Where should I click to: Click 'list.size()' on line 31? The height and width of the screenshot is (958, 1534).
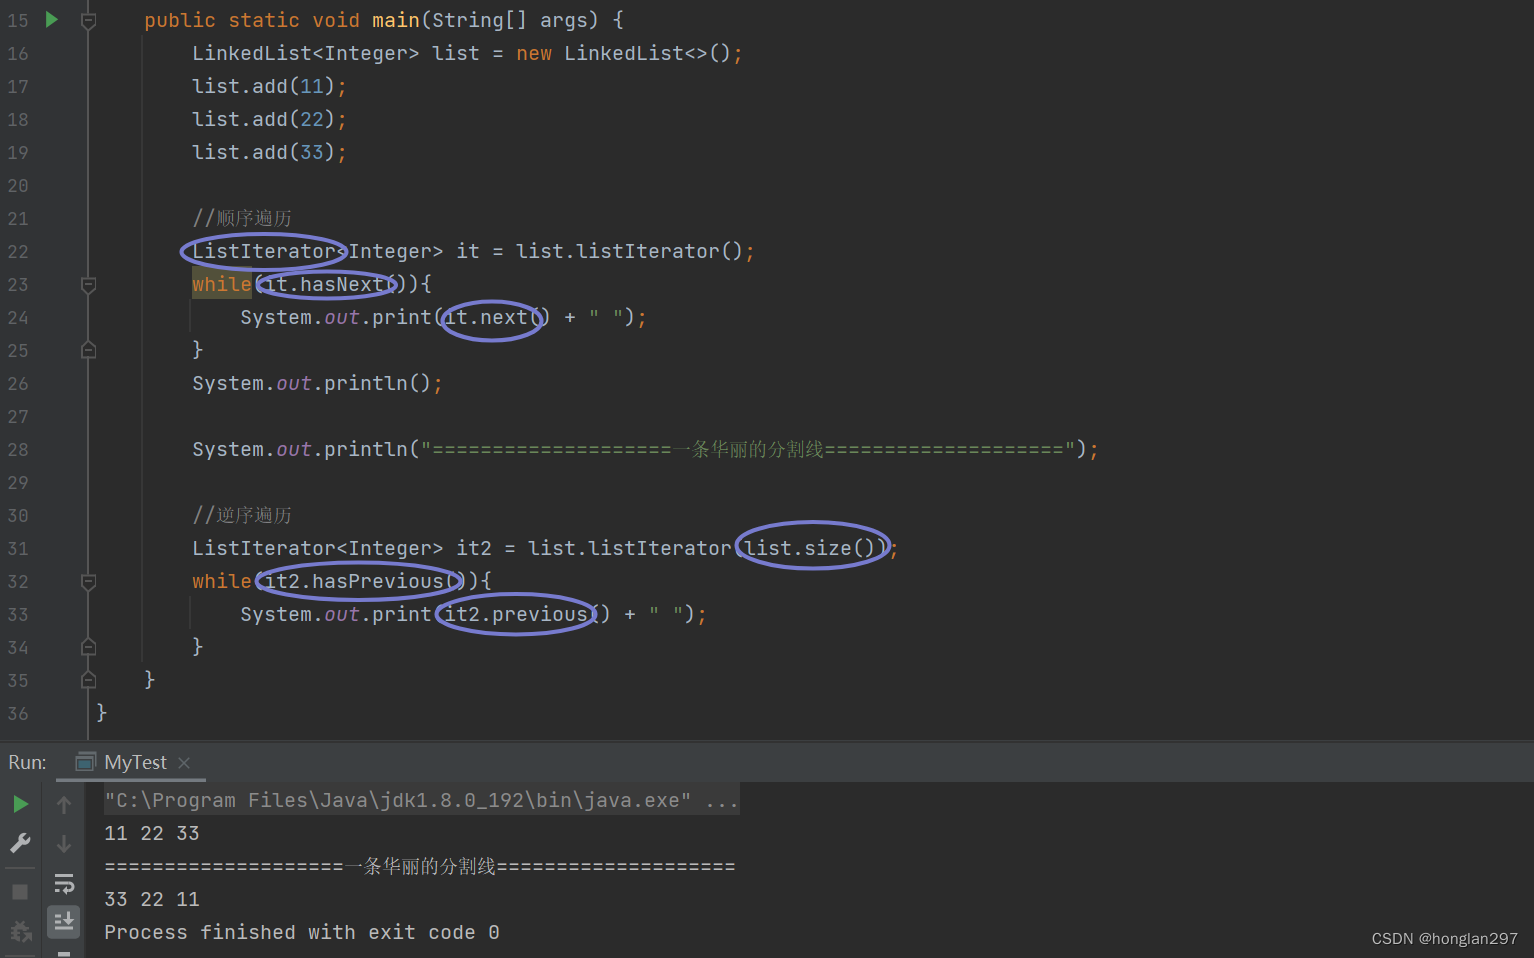click(811, 548)
